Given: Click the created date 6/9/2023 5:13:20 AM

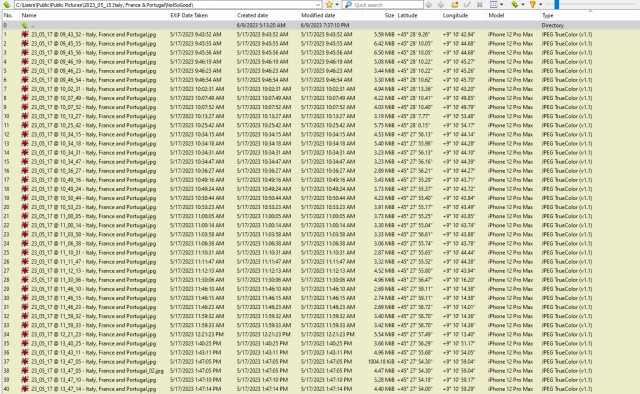Looking at the screenshot, I should 261,25.
